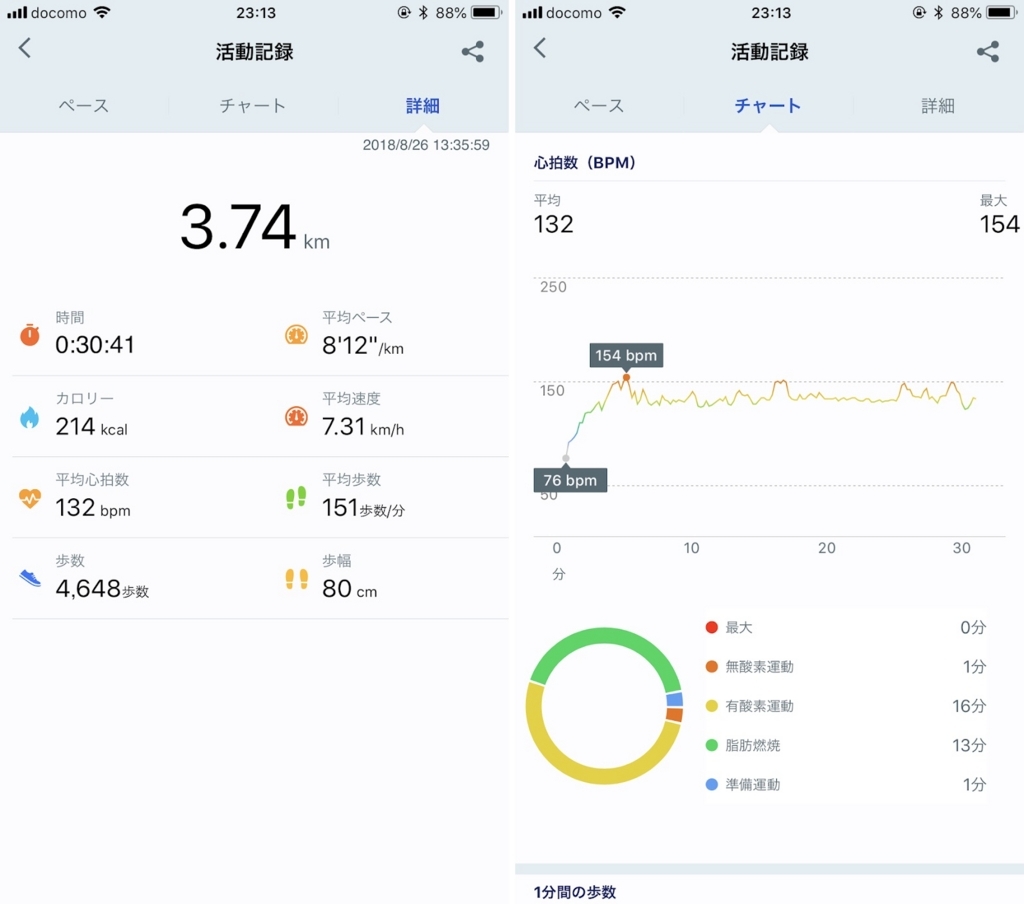Go back from right activity record screen

point(539,48)
